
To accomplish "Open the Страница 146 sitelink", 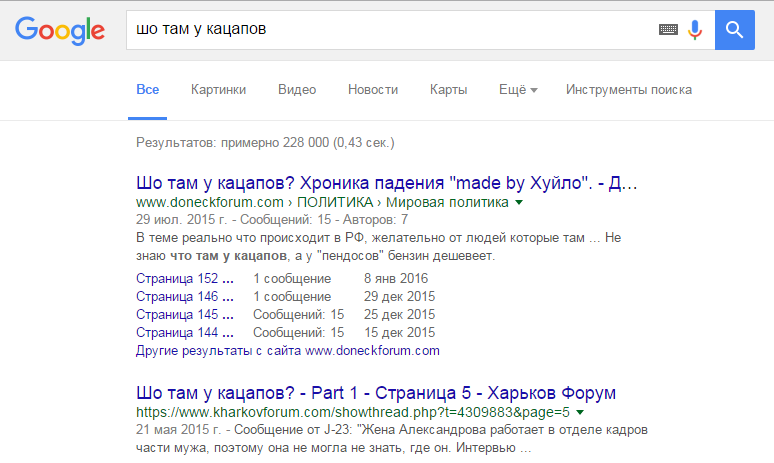I will [x=185, y=296].
